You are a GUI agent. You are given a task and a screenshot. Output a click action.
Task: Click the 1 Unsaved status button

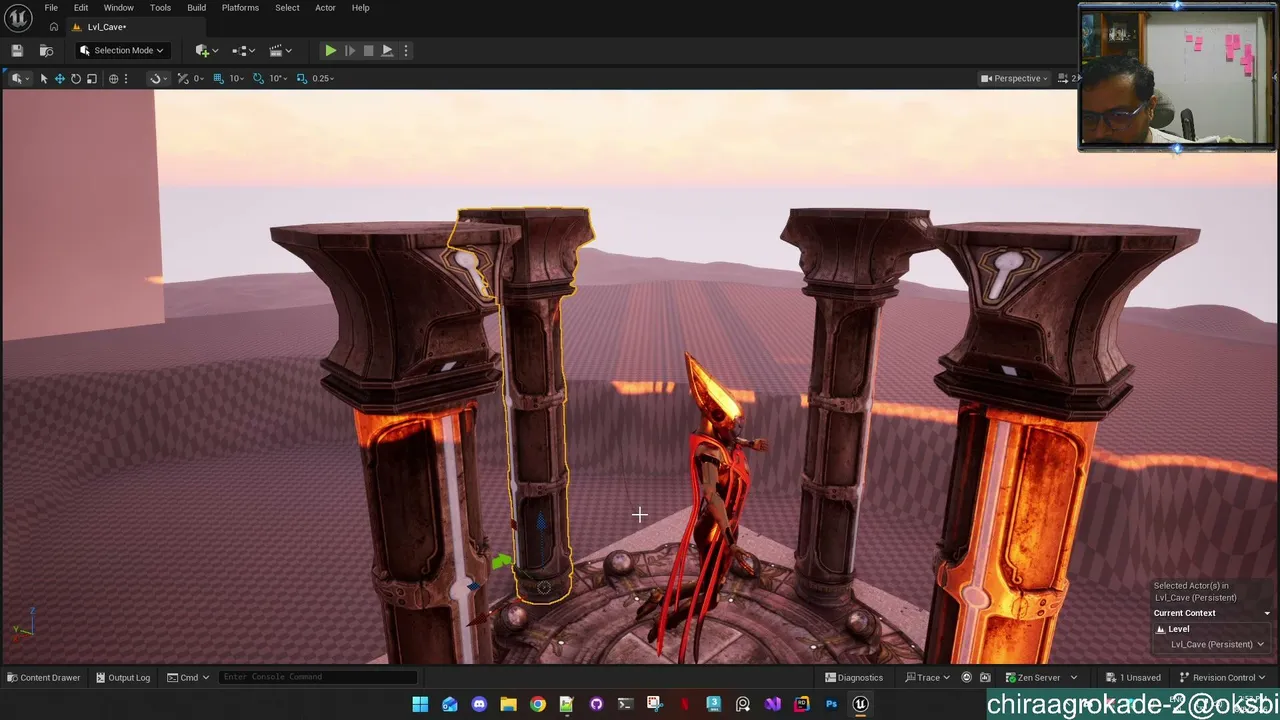click(1133, 677)
